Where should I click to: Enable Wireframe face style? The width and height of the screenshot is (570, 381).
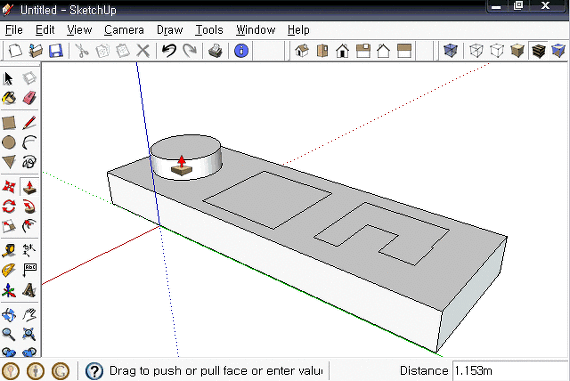[476, 51]
